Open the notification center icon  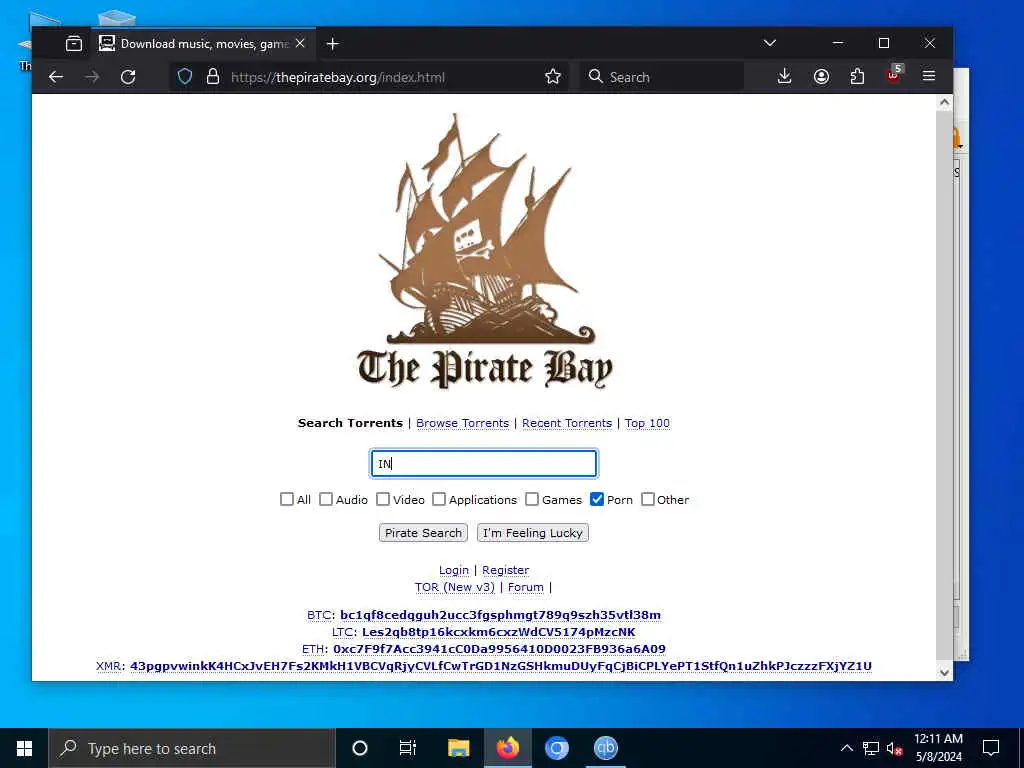[x=991, y=748]
